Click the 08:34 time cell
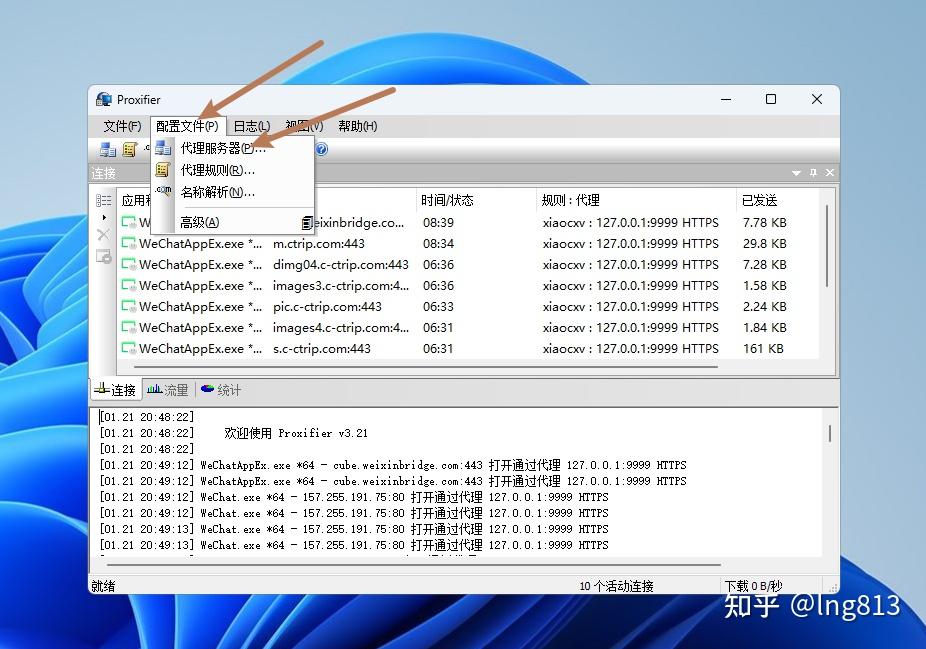Screen dimensions: 926x649 pos(438,244)
